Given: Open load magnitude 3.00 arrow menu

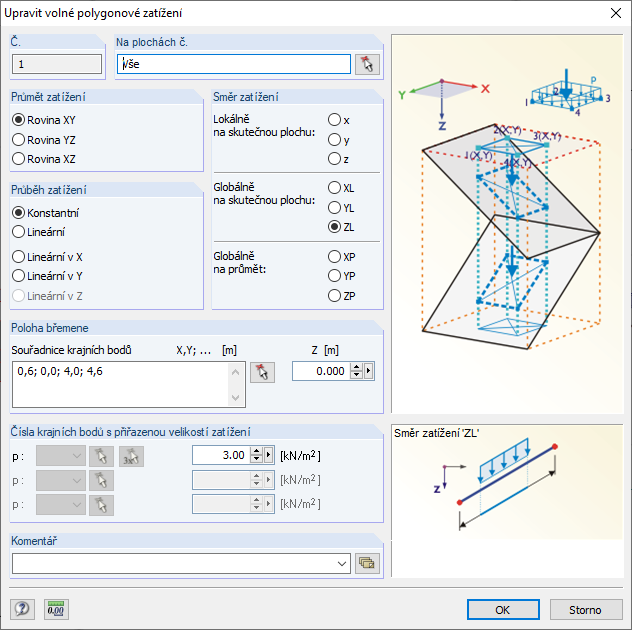Looking at the screenshot, I should coord(268,455).
